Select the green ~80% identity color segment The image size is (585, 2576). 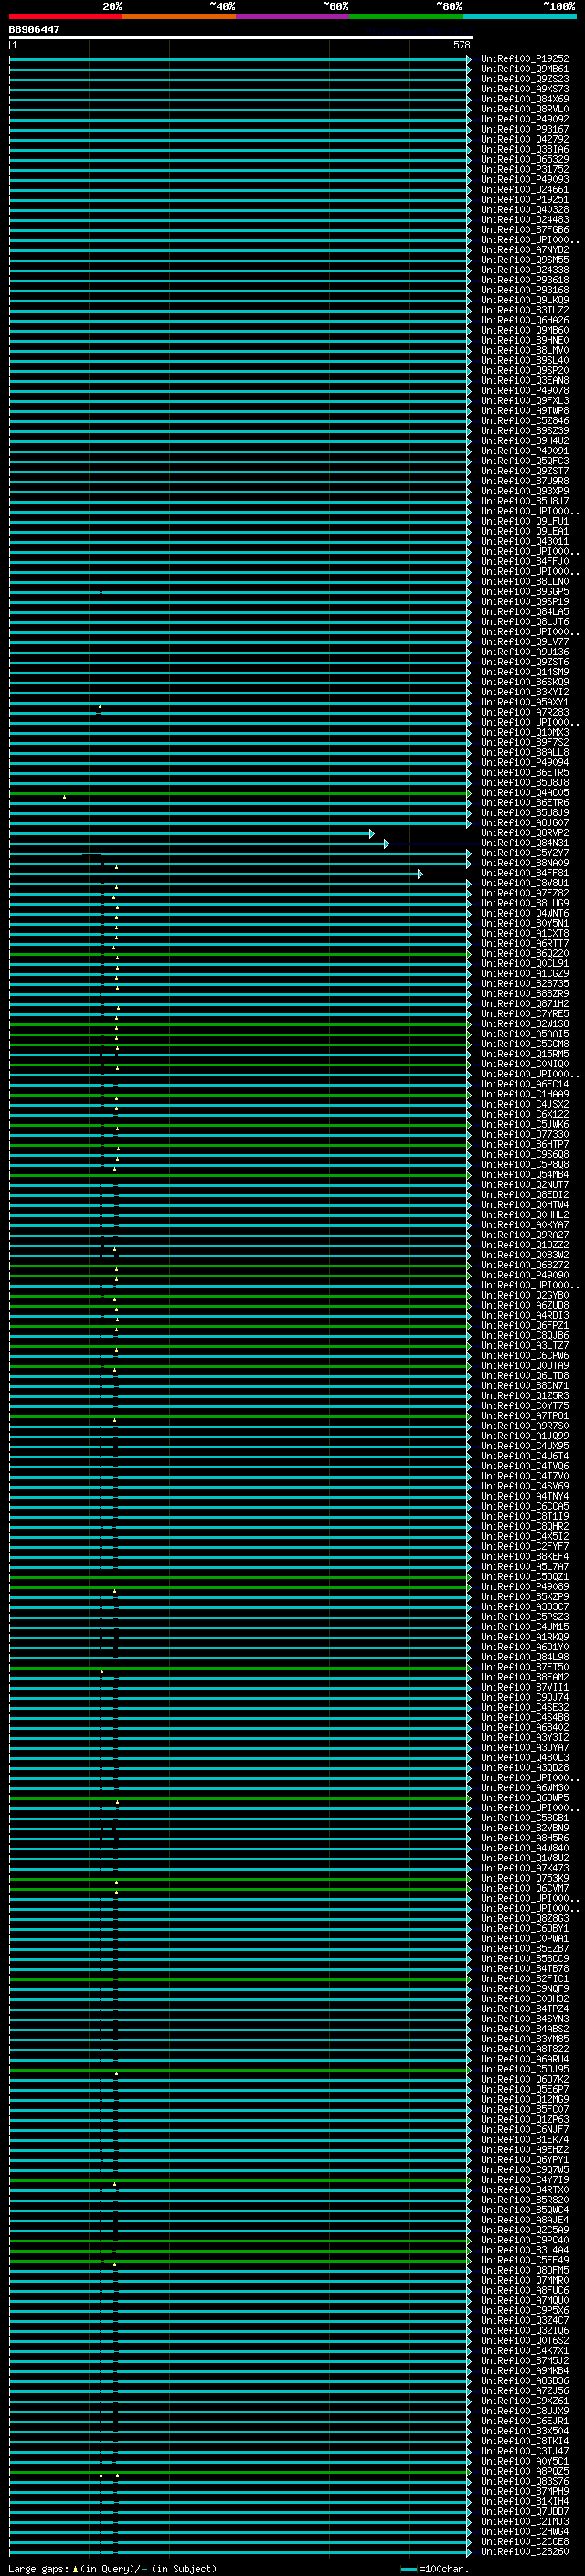click(406, 16)
